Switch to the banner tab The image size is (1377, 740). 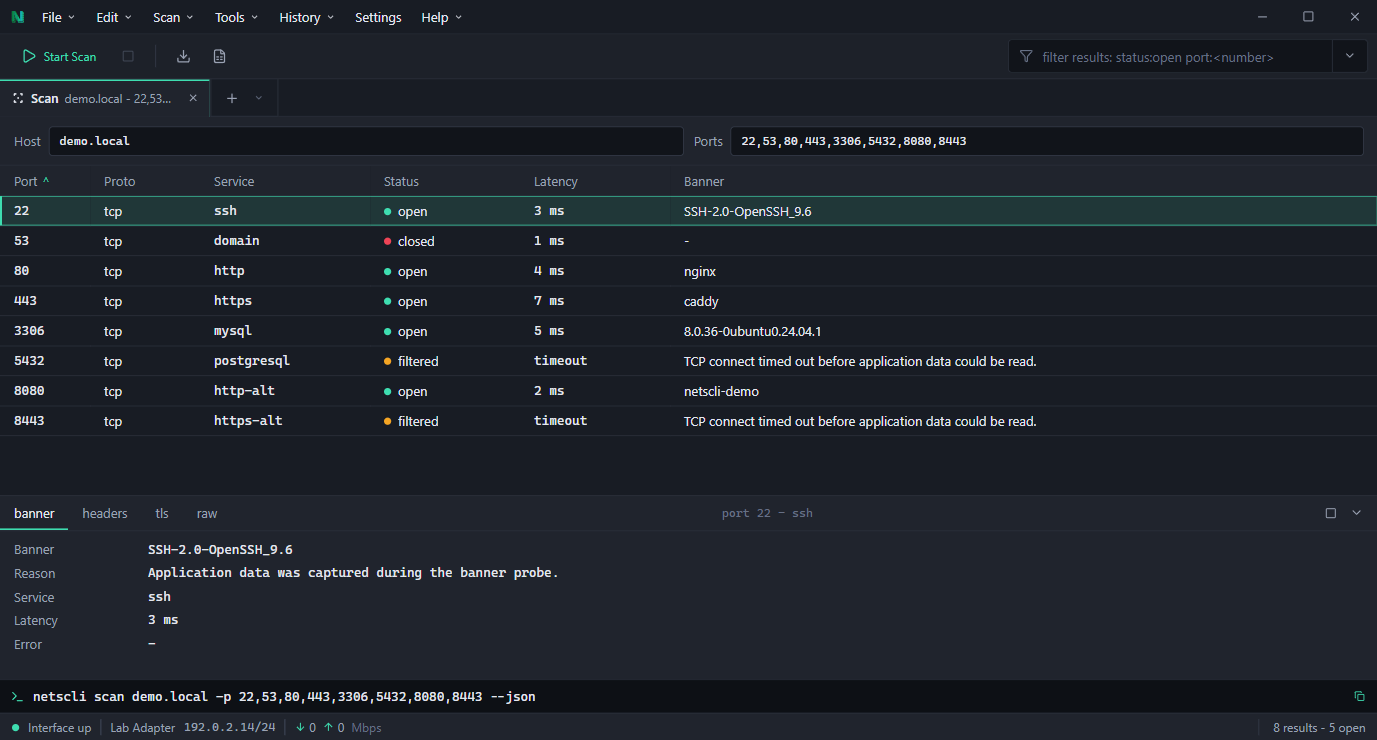pyautogui.click(x=34, y=513)
